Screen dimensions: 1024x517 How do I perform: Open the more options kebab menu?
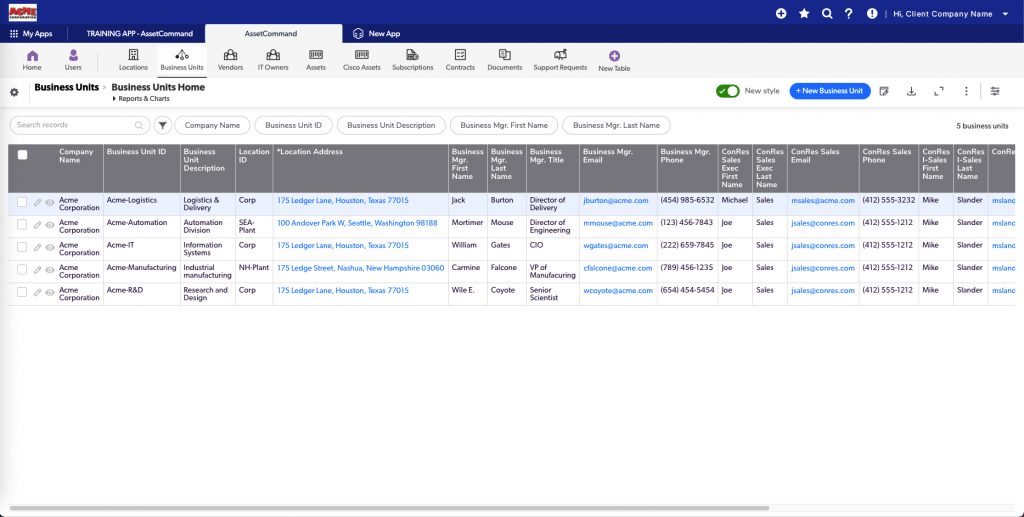pyautogui.click(x=966, y=91)
